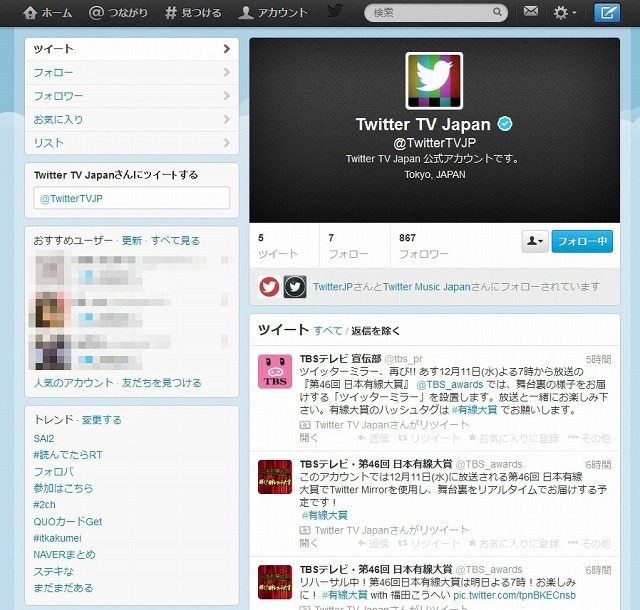Select お気に入り in the sidebar menu
Image resolution: width=640 pixels, height=610 pixels.
click(x=132, y=120)
